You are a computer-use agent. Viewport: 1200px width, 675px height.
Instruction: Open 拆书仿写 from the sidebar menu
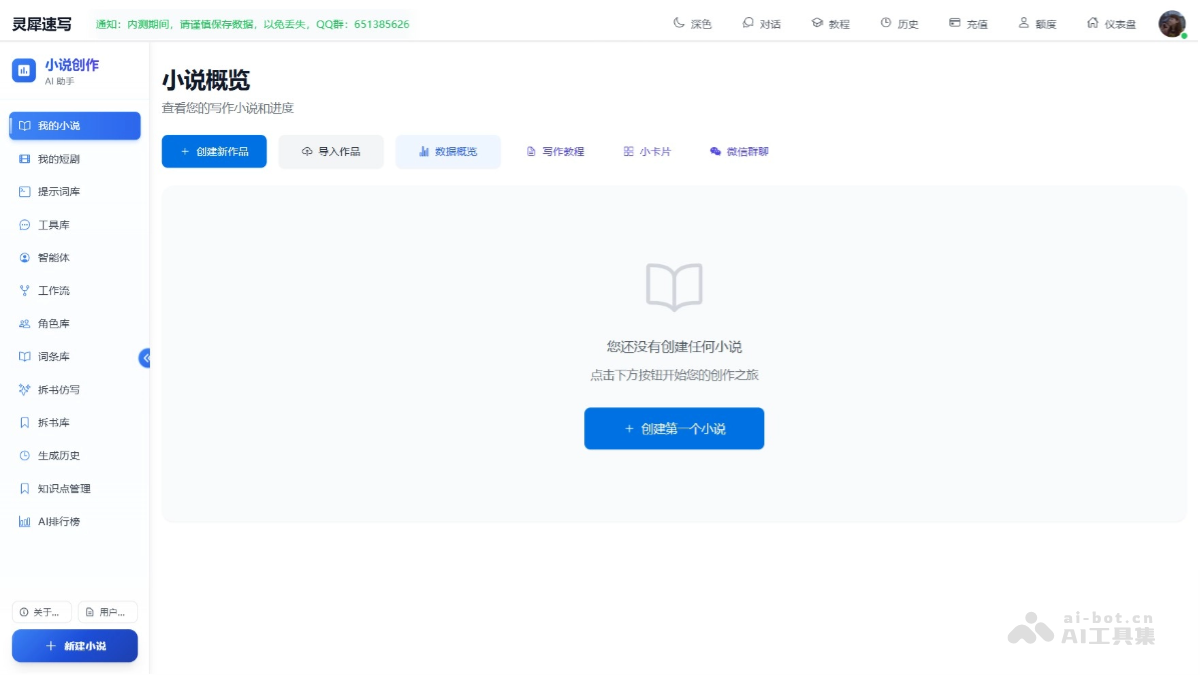pyautogui.click(x=60, y=389)
